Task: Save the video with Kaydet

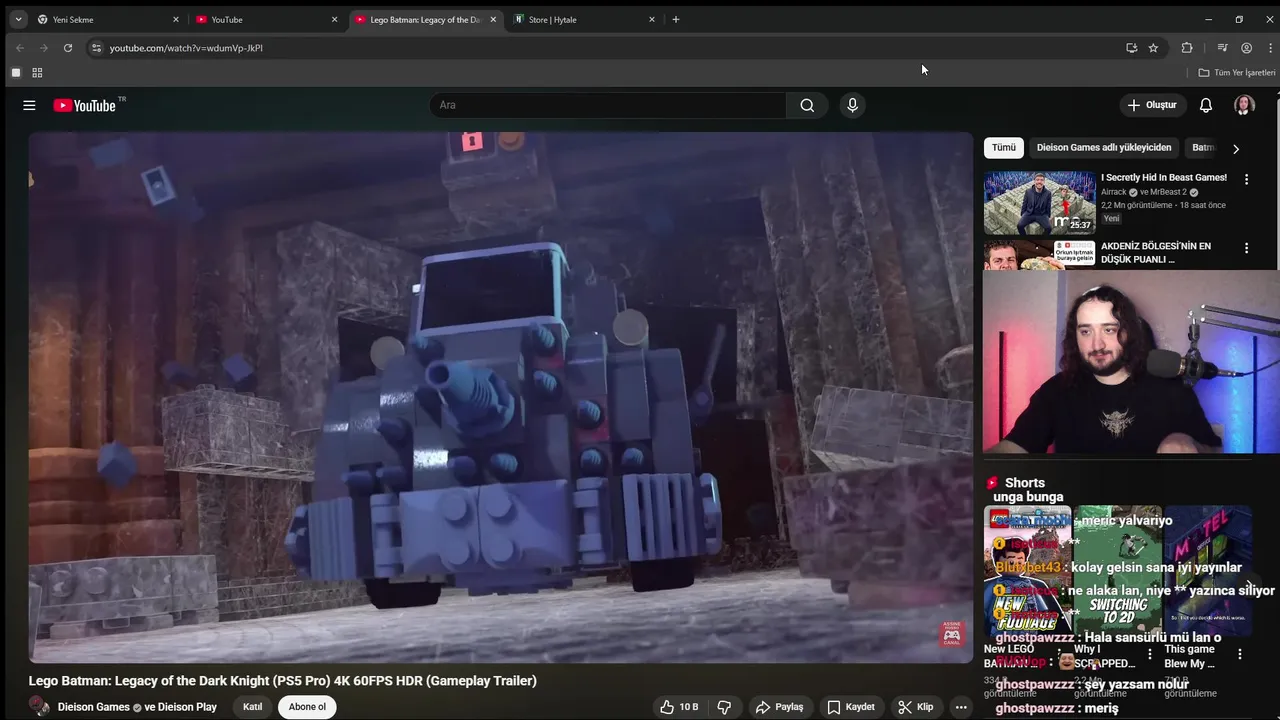Action: click(850, 707)
